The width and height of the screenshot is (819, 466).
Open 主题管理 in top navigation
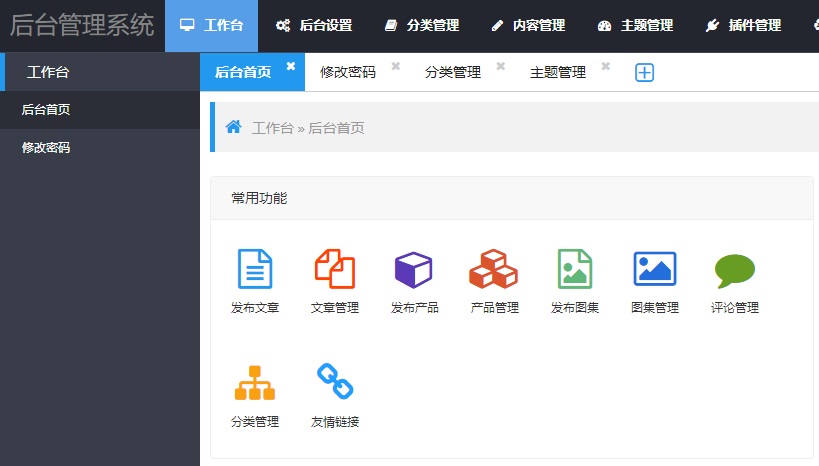[x=636, y=26]
